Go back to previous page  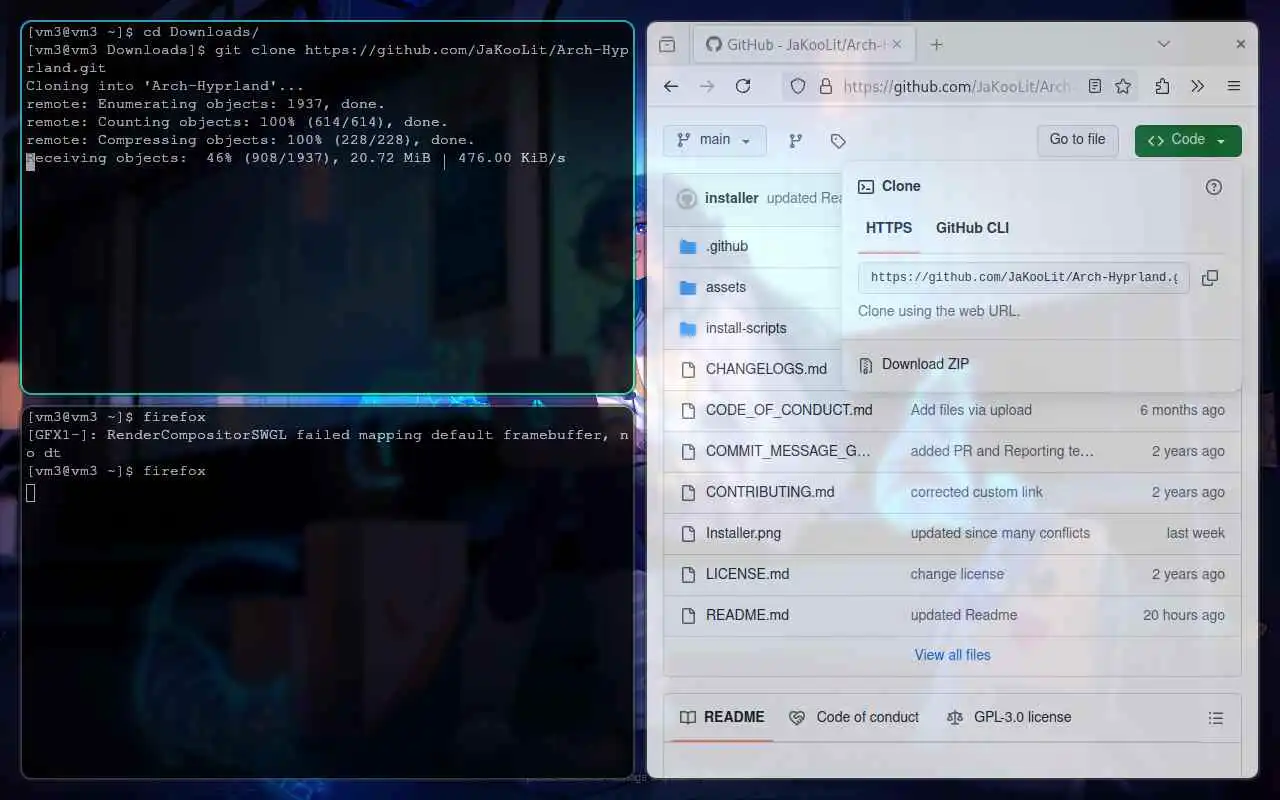click(671, 86)
